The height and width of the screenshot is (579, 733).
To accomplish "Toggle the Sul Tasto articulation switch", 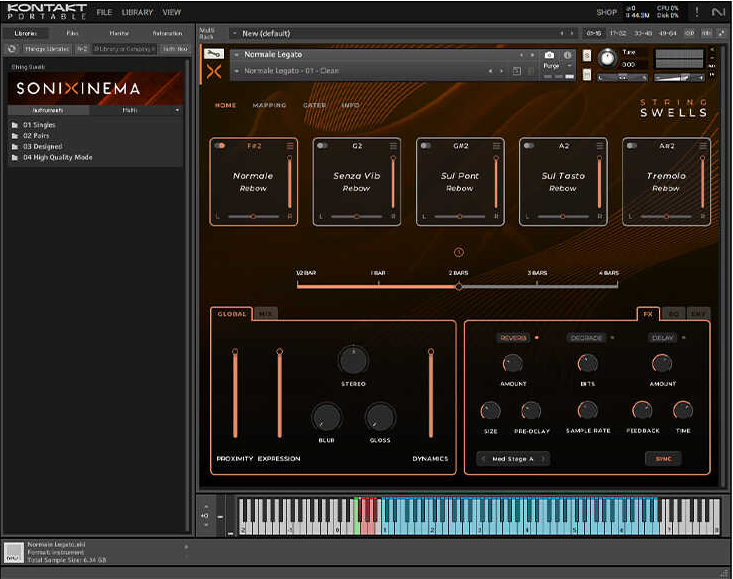I will tap(529, 146).
